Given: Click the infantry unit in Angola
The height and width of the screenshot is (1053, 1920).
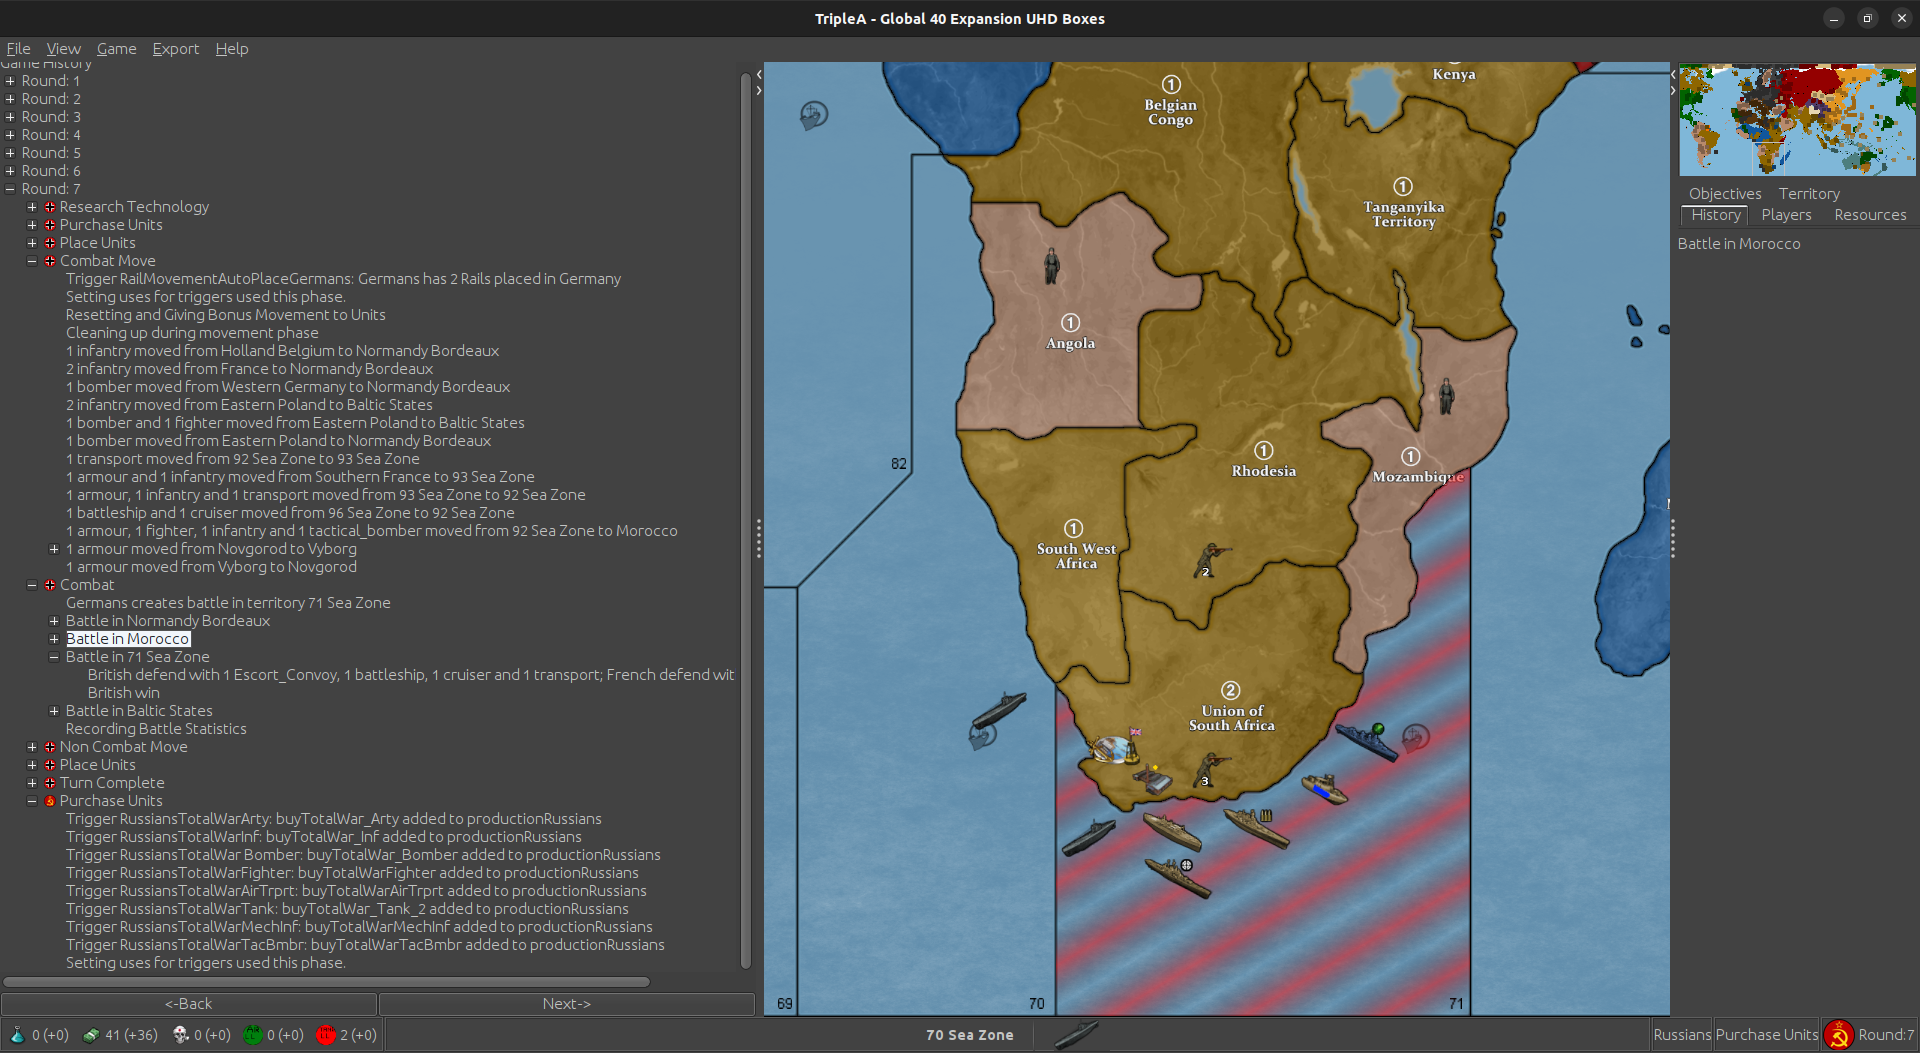Looking at the screenshot, I should (1051, 265).
